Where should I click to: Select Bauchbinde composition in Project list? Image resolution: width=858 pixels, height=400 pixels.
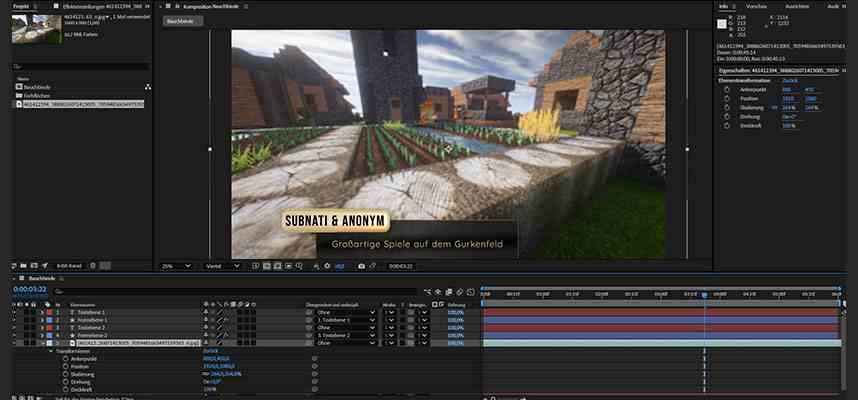click(36, 87)
